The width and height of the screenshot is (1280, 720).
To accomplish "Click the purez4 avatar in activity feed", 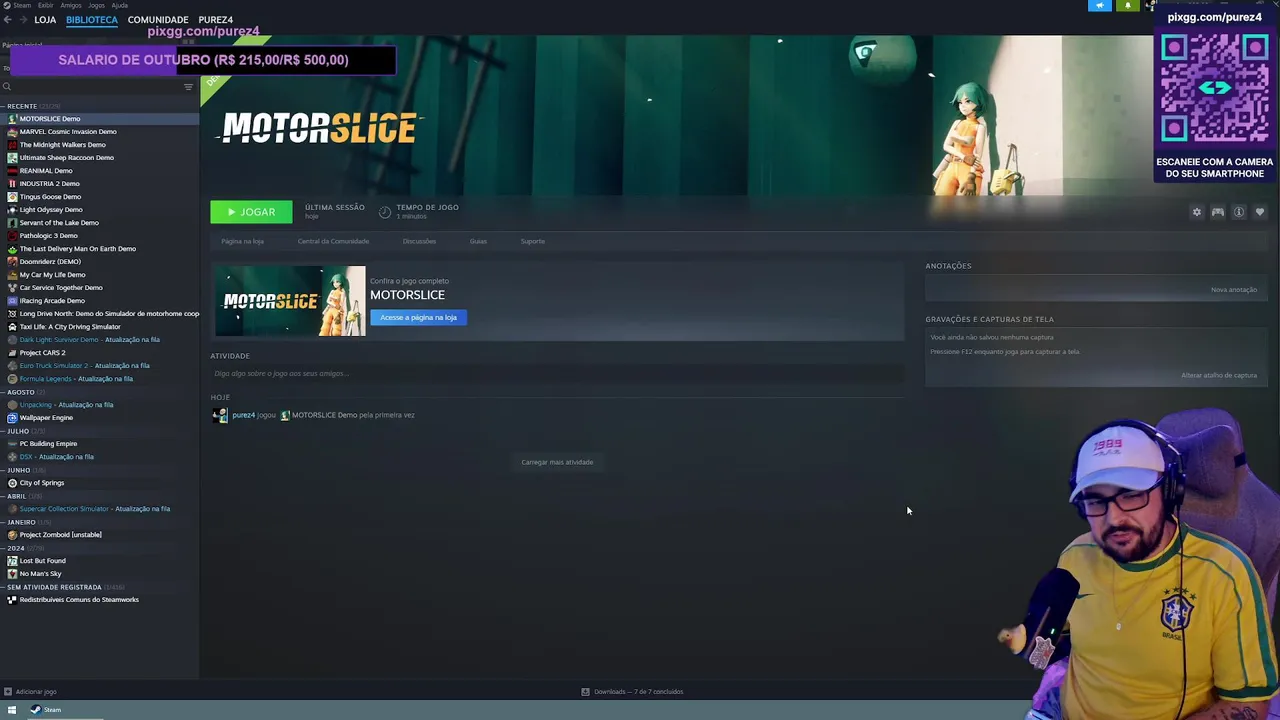I will [220, 415].
